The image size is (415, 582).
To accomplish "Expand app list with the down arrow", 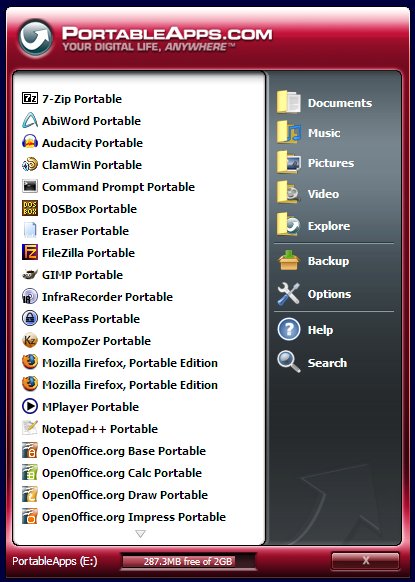I will 140,534.
